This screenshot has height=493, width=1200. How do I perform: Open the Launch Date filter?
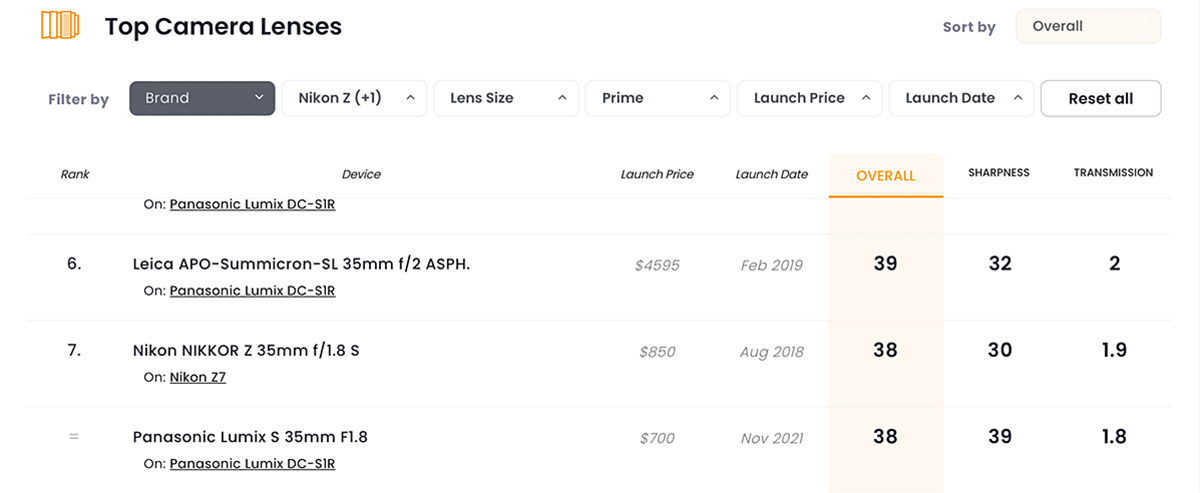tap(962, 98)
